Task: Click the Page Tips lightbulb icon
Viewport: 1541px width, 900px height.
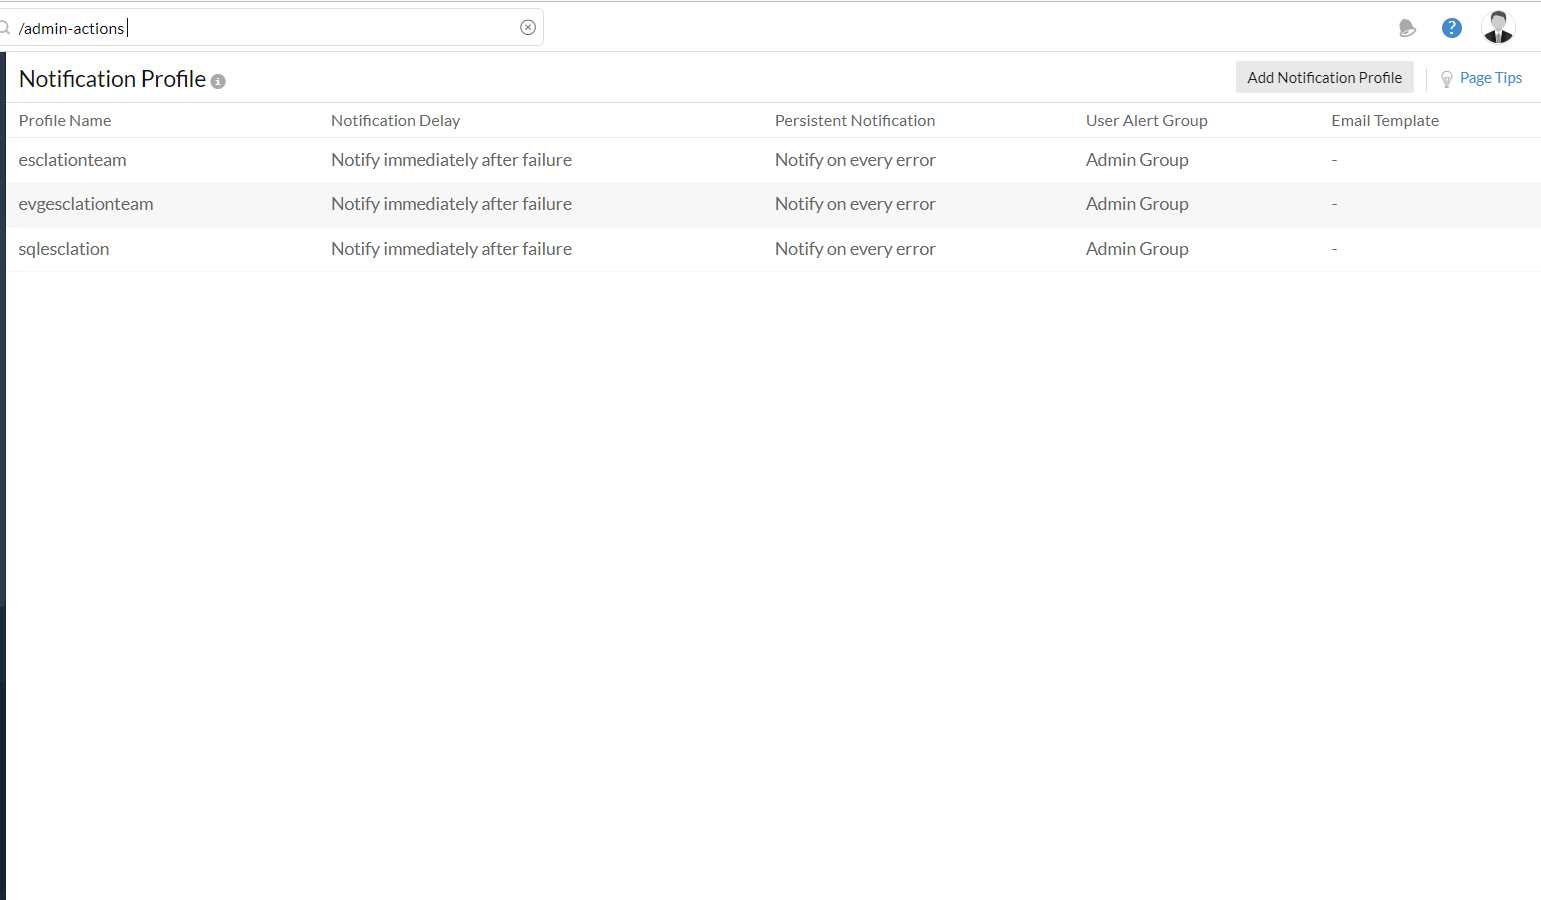Action: (x=1446, y=79)
